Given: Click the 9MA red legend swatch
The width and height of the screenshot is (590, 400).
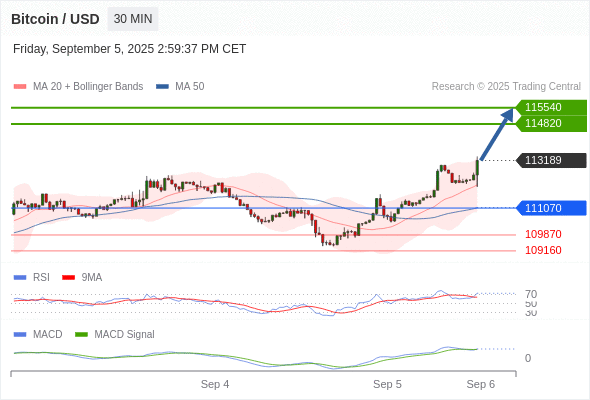Looking at the screenshot, I should (68, 278).
